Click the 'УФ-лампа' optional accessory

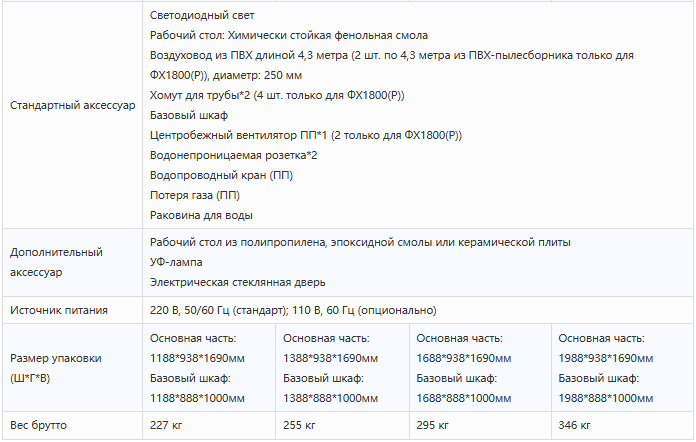[176, 262]
